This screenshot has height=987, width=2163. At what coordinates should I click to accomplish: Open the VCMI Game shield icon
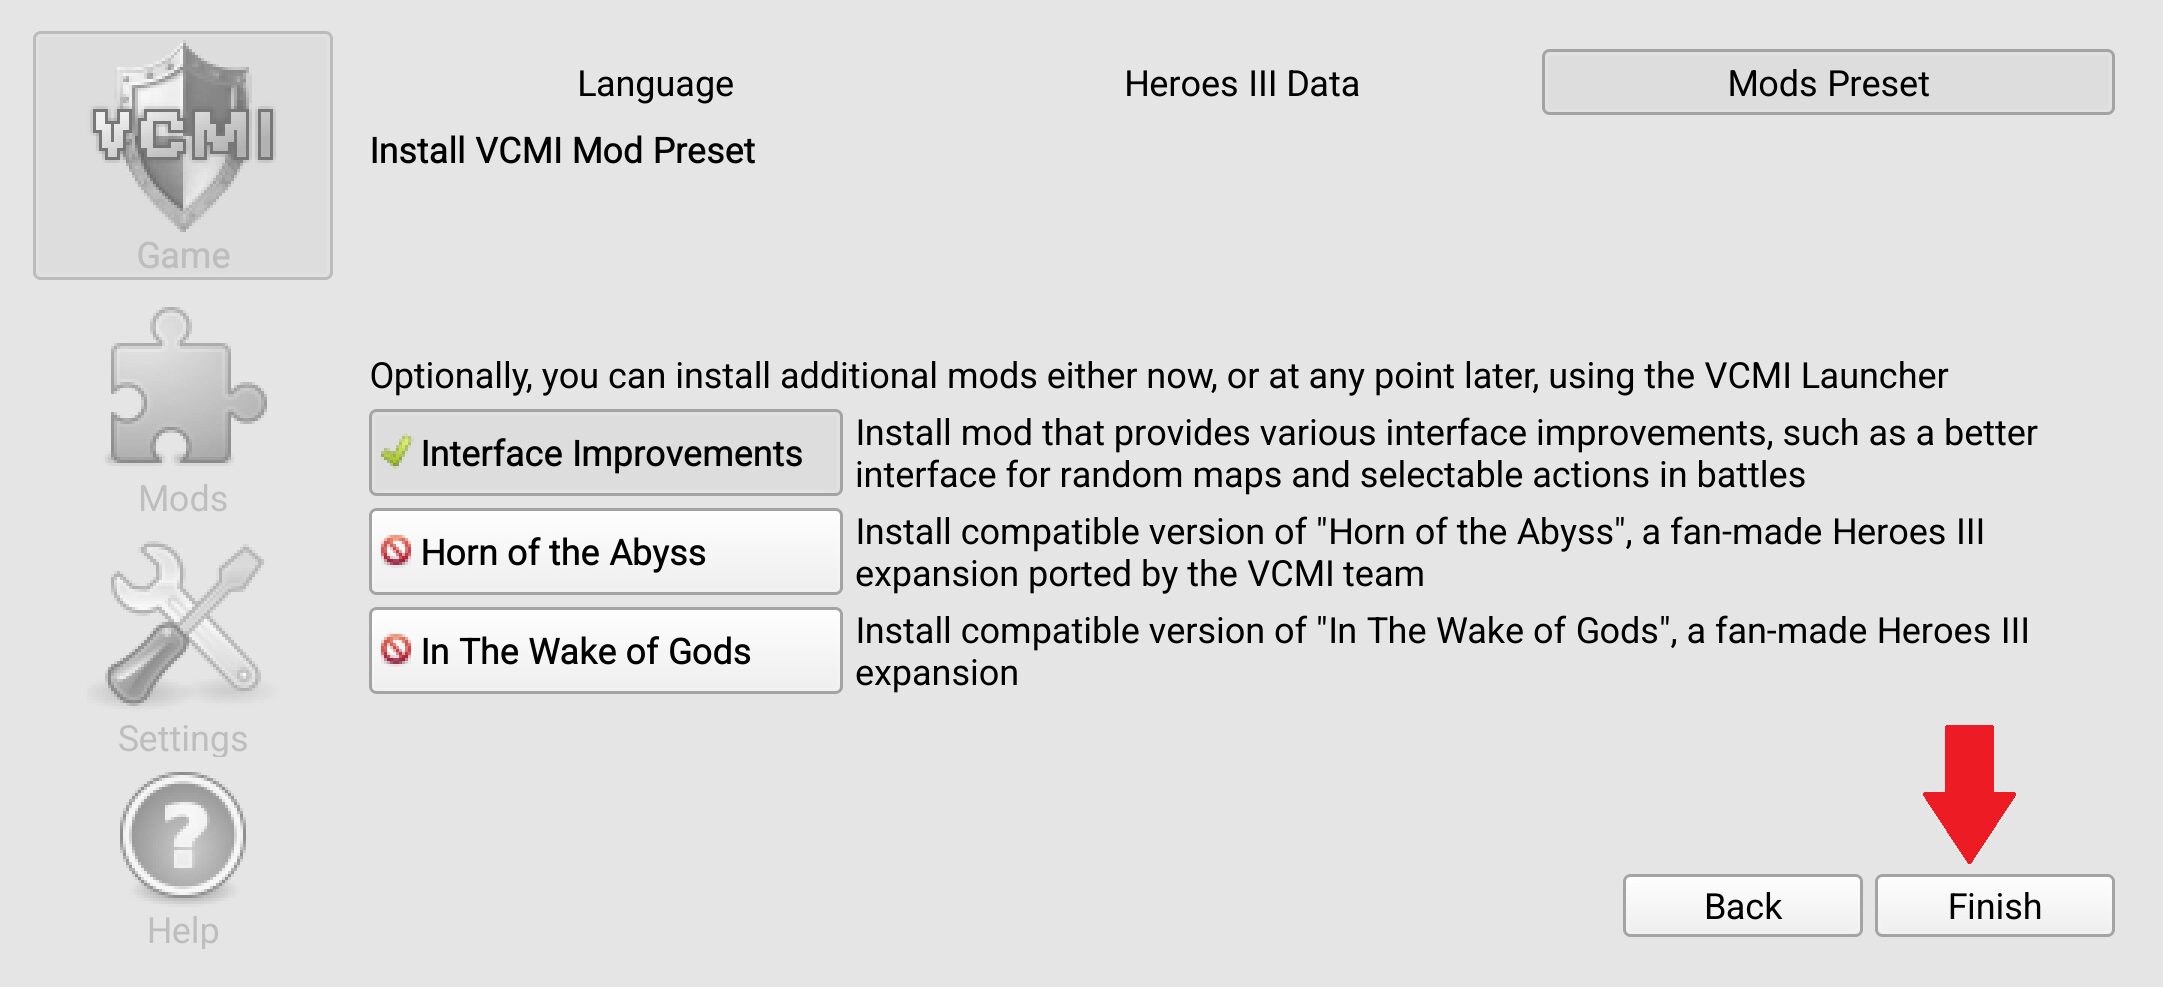183,140
